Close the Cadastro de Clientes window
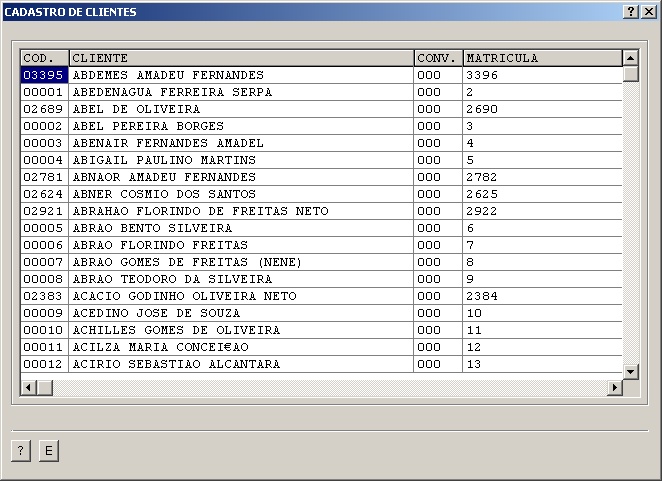Viewport: 662px width, 481px height. click(648, 11)
